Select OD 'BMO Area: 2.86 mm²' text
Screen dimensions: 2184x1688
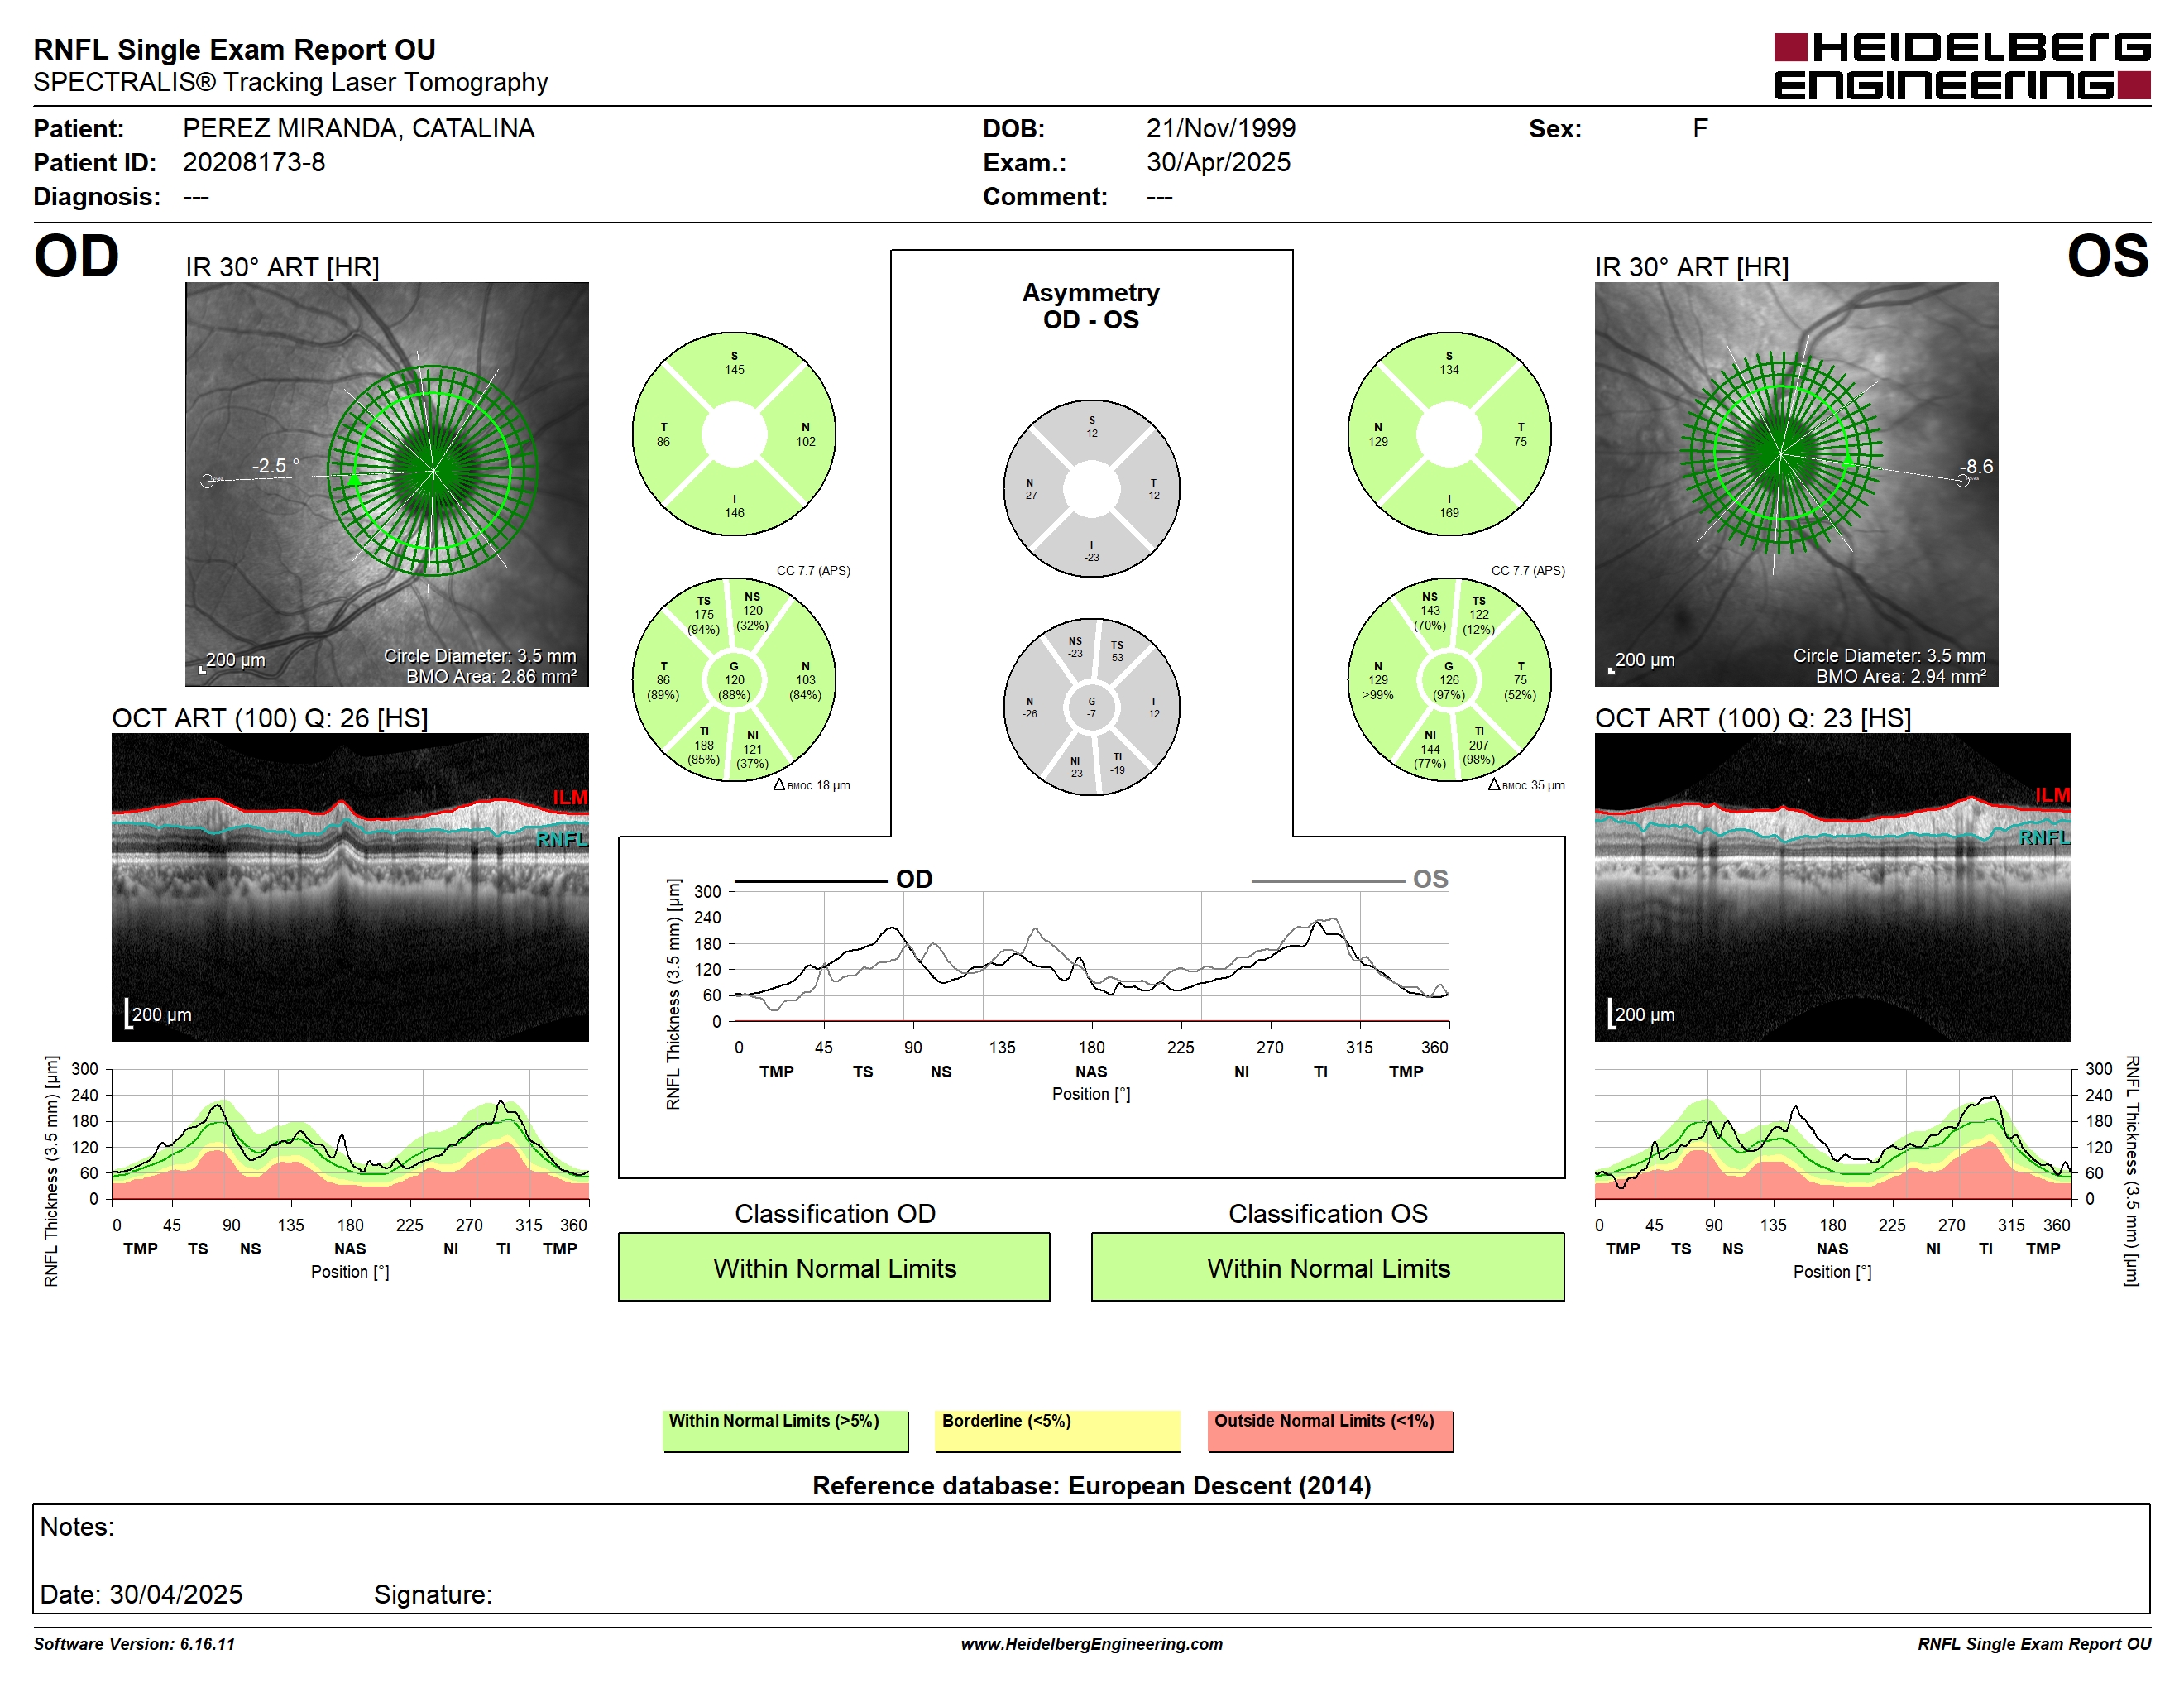[x=491, y=676]
